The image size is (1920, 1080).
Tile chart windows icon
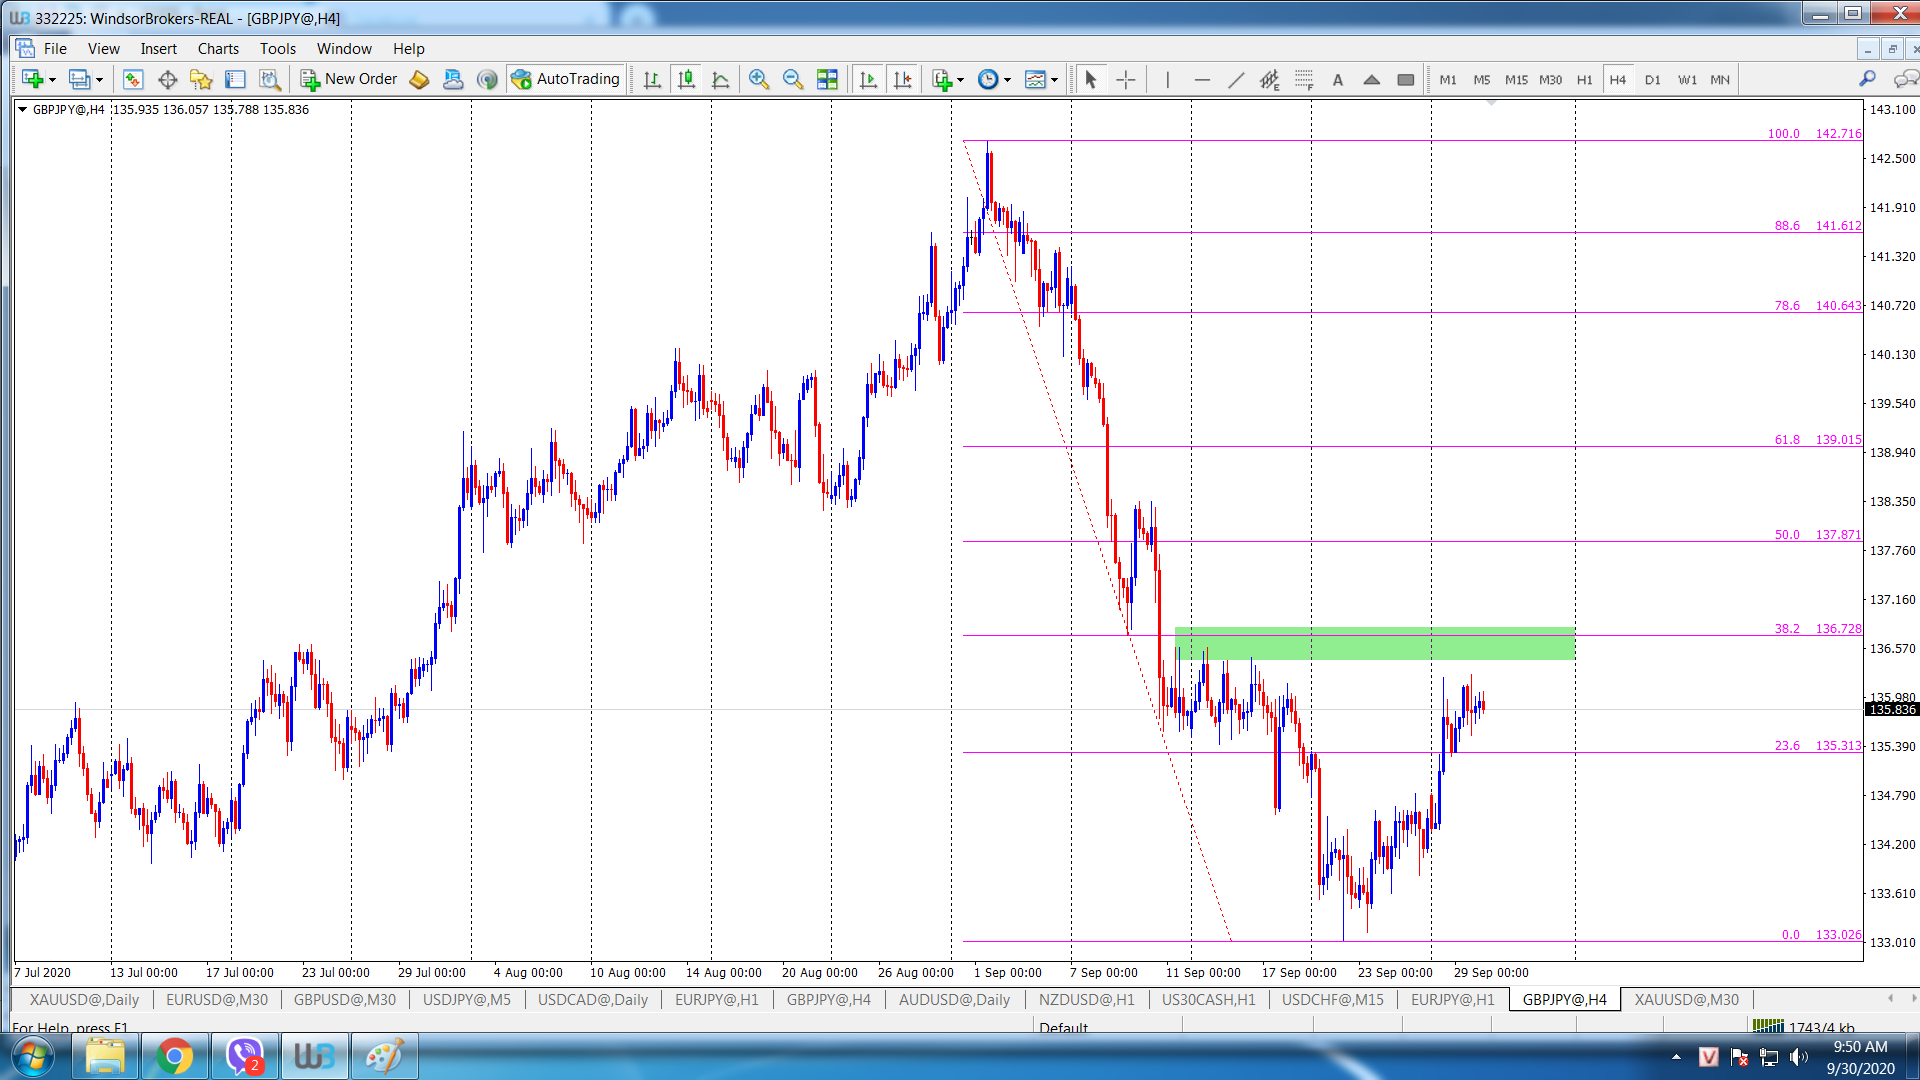(827, 79)
